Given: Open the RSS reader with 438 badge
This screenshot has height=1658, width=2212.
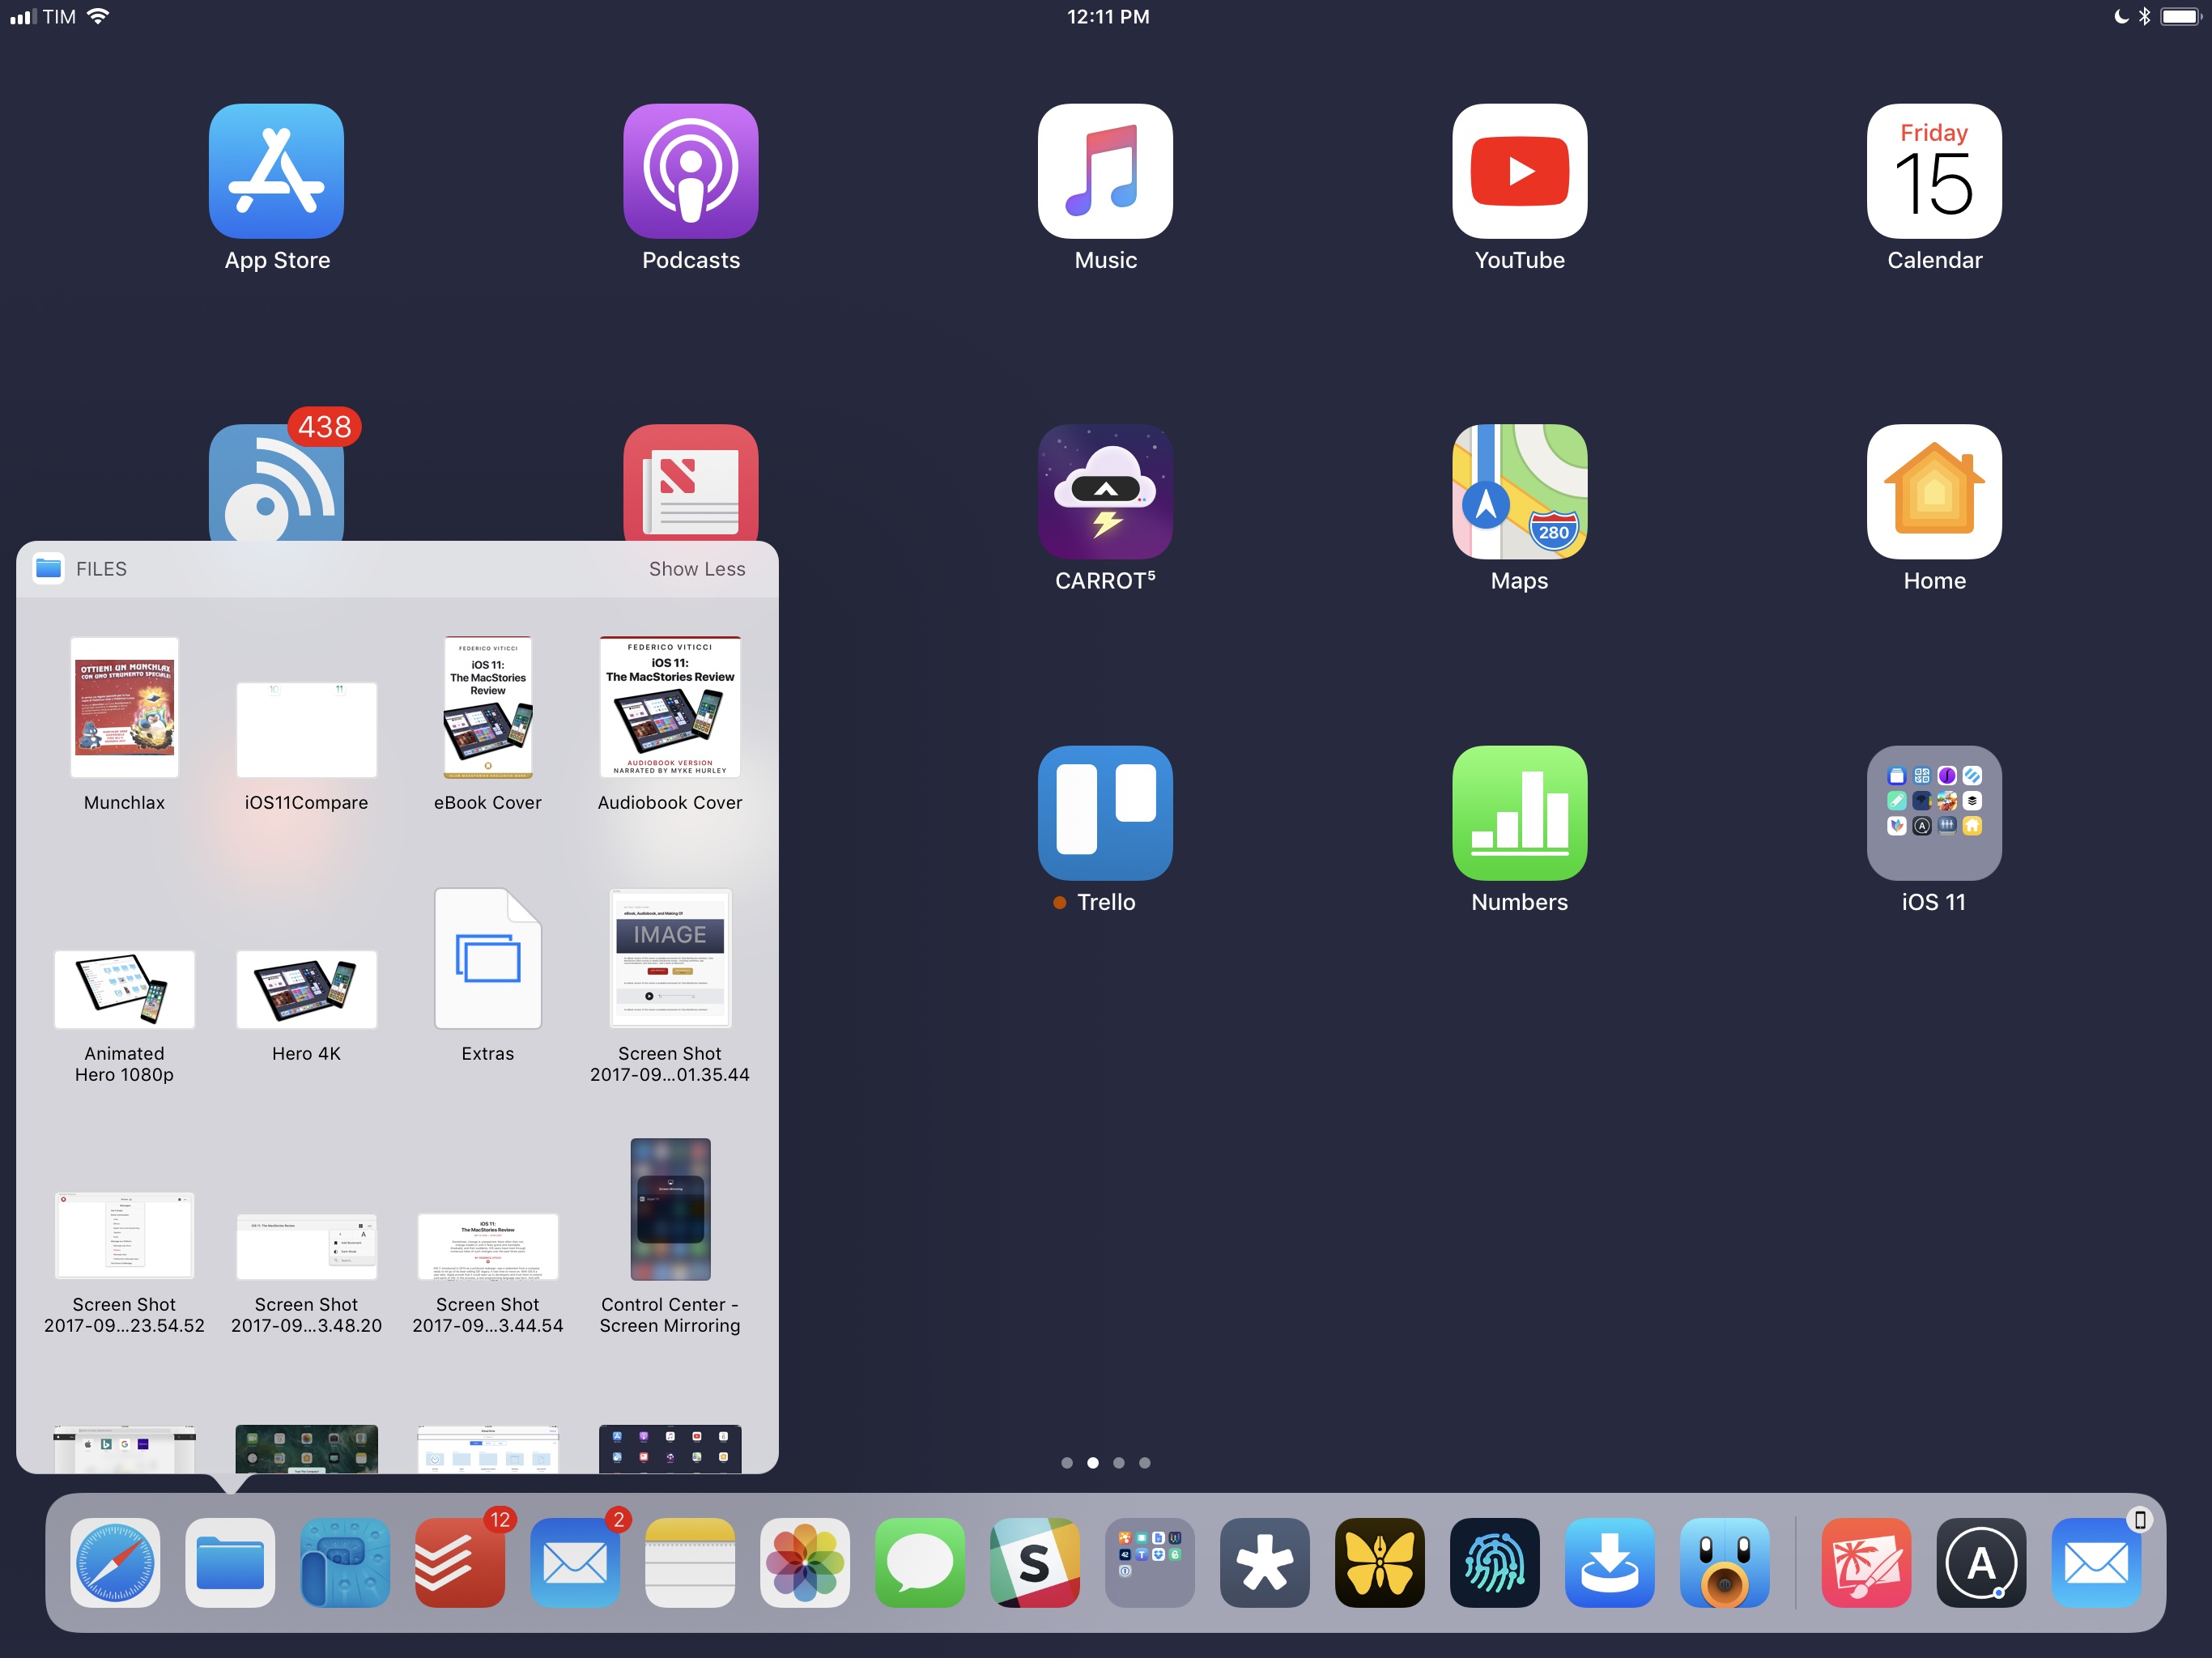Looking at the screenshot, I should pyautogui.click(x=276, y=483).
